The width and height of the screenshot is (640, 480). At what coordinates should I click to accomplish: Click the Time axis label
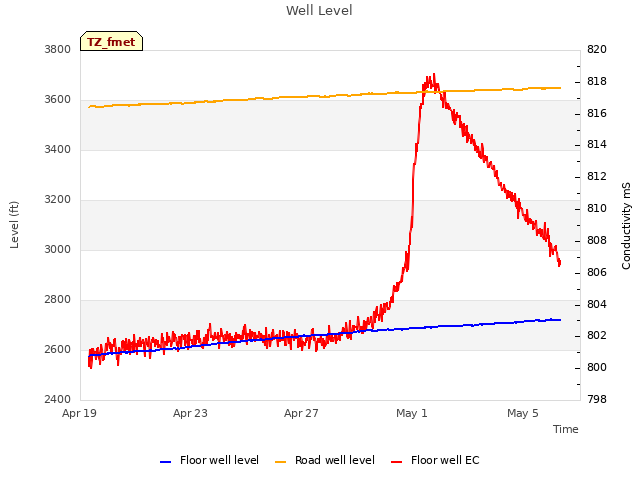pyautogui.click(x=566, y=429)
